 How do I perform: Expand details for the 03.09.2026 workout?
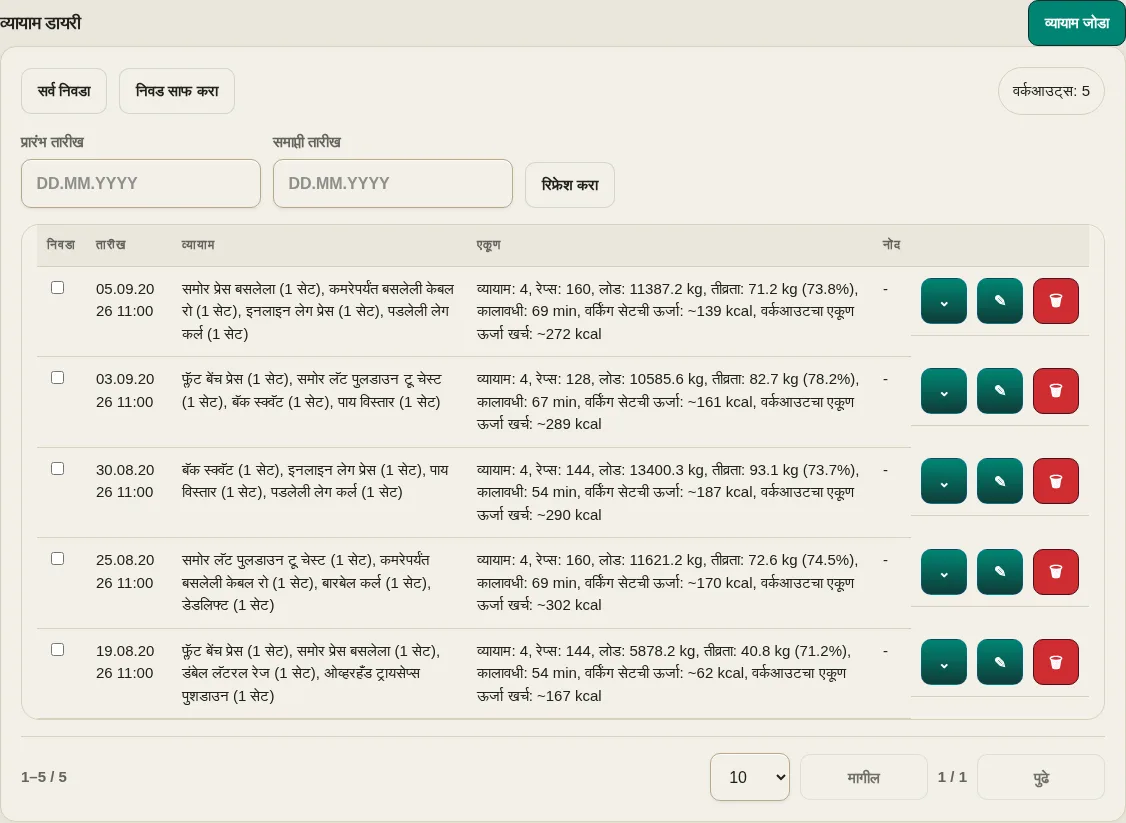[x=944, y=391]
